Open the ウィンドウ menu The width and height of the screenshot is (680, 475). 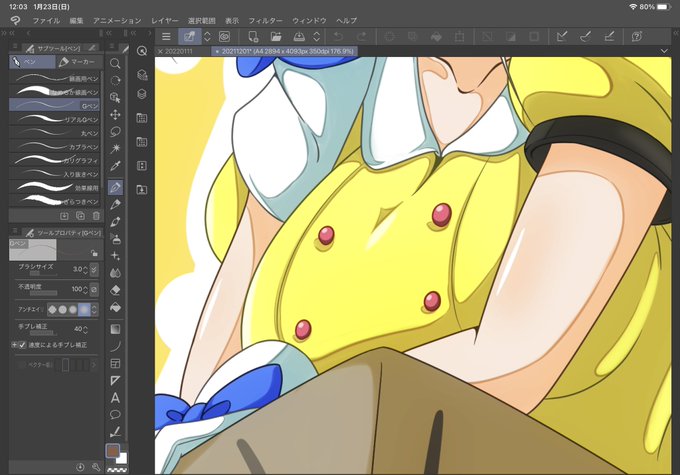coord(309,20)
